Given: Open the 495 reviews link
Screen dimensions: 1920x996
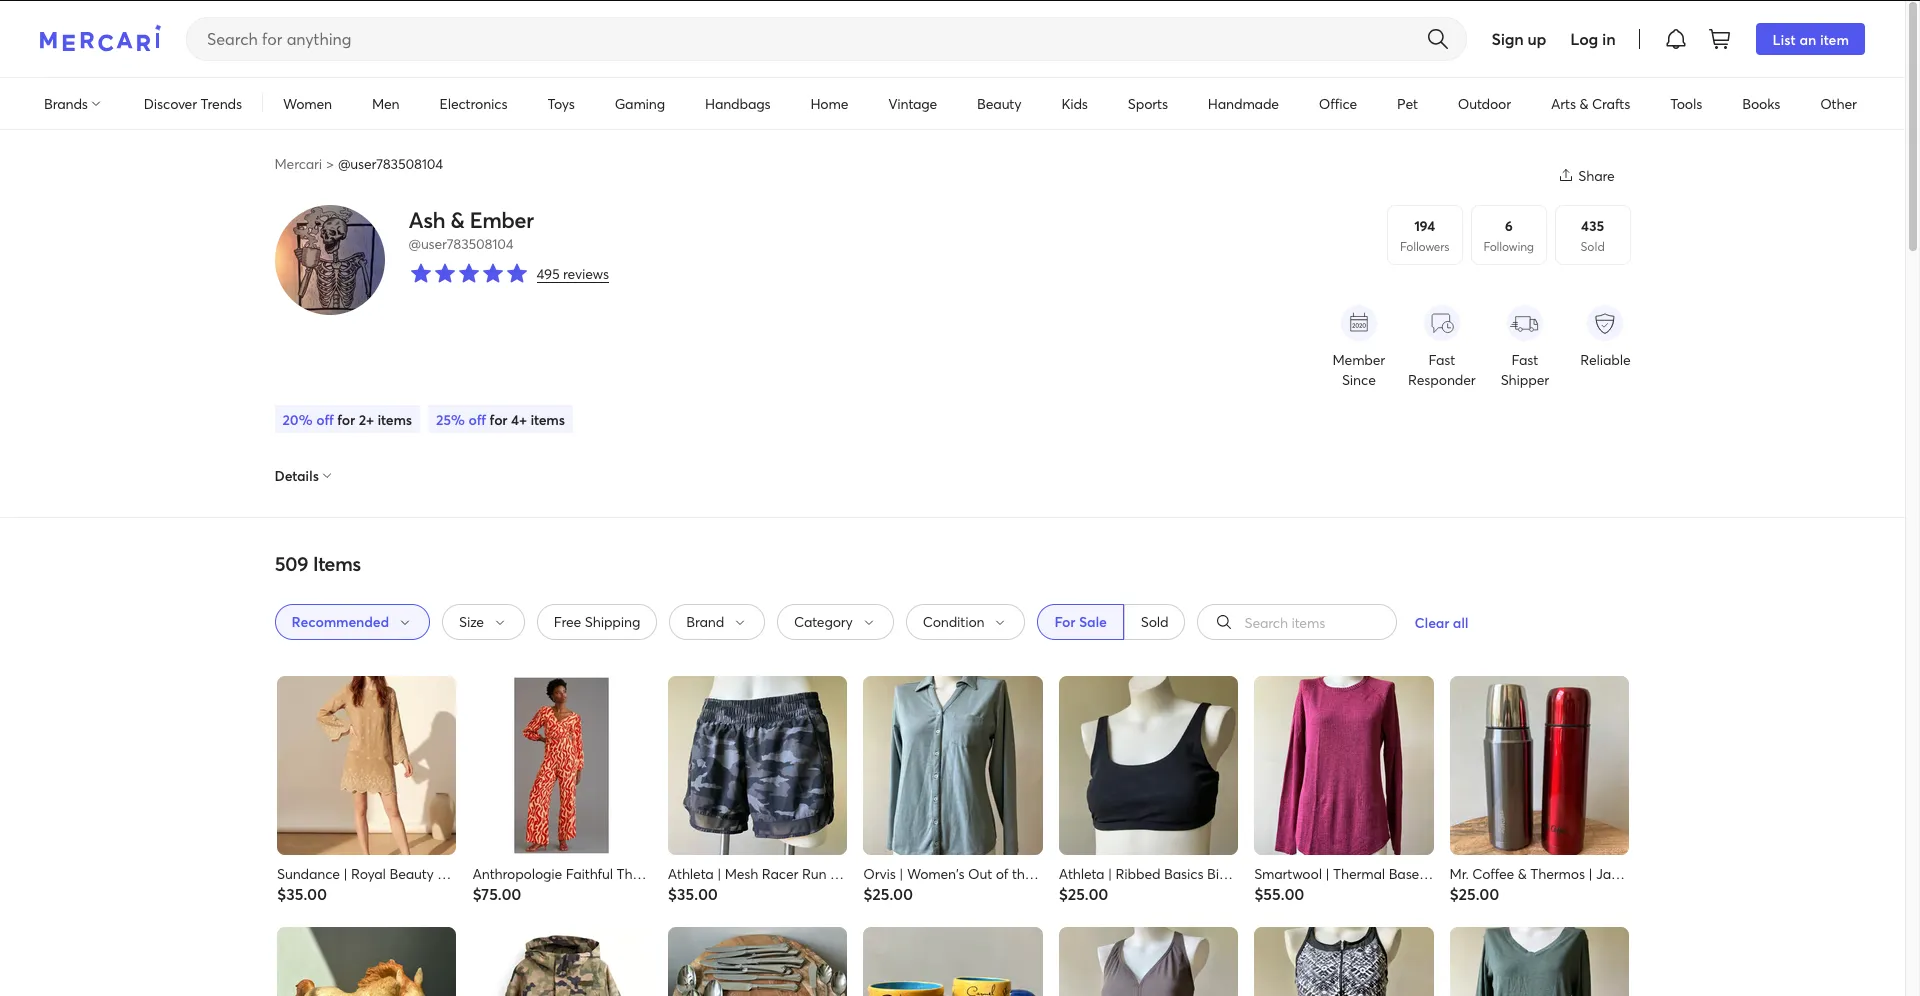Looking at the screenshot, I should point(572,274).
